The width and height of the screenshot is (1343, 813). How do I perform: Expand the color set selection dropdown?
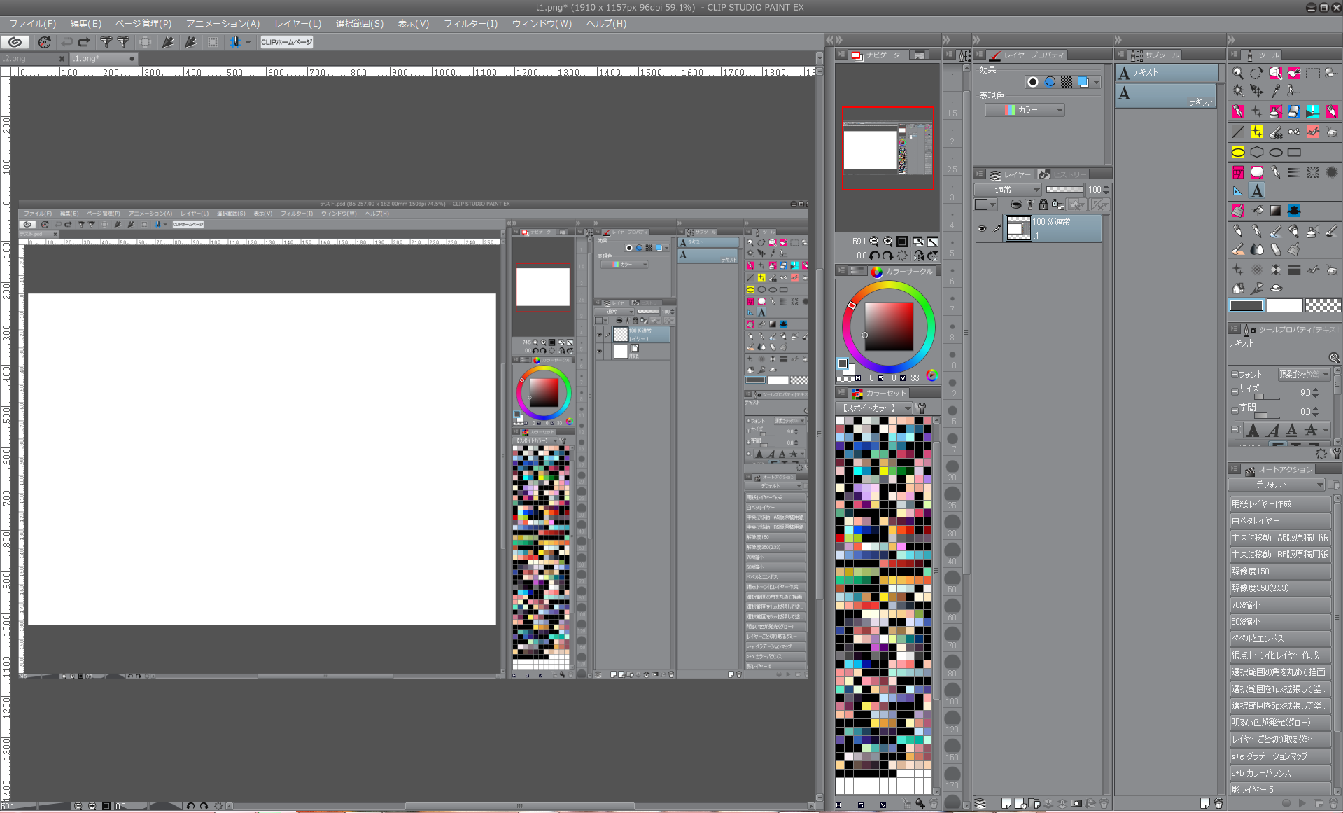coord(875,408)
